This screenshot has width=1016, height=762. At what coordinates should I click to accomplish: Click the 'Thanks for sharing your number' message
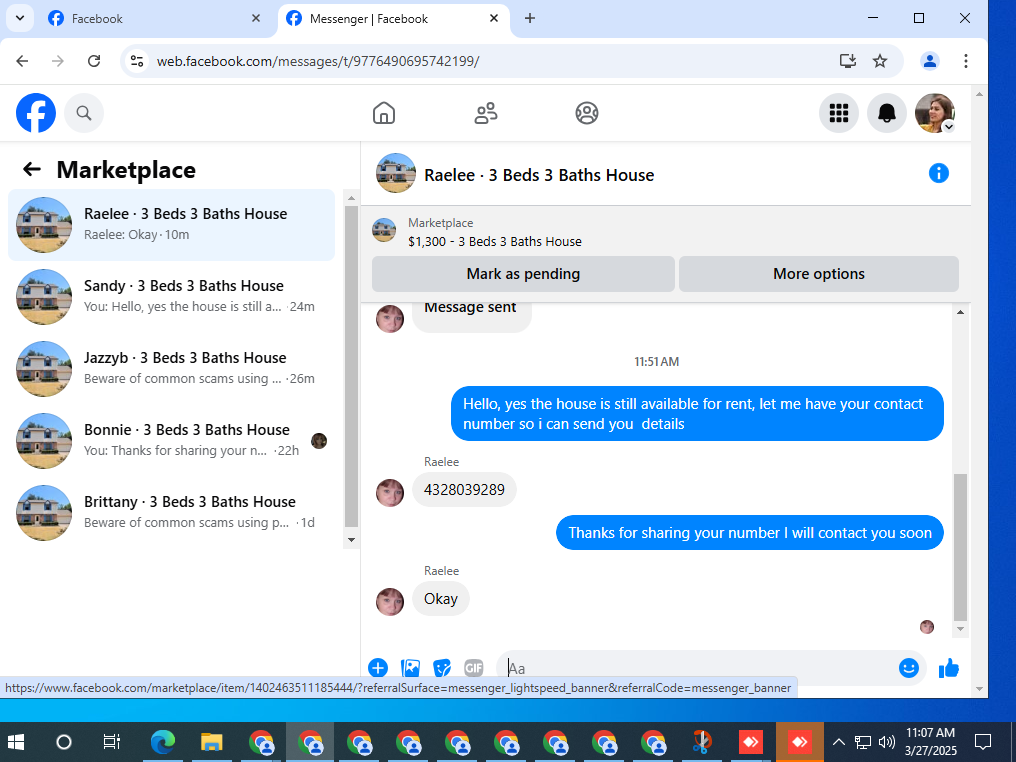coord(750,533)
